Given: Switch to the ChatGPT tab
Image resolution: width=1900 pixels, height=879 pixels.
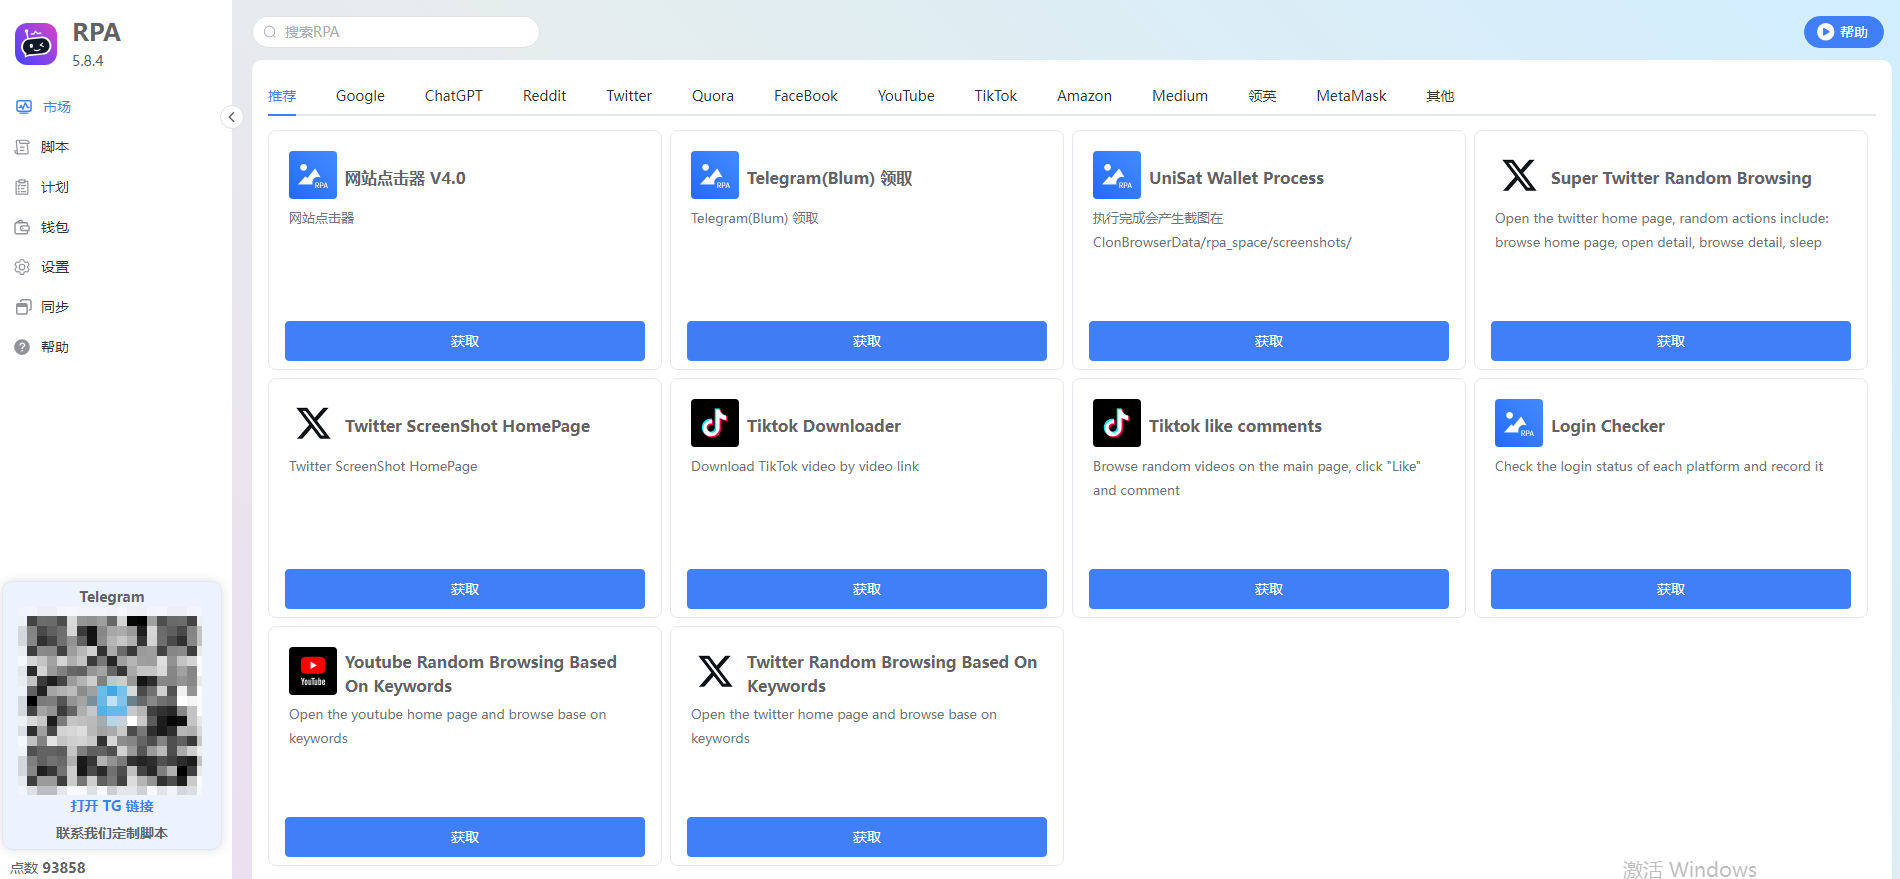Looking at the screenshot, I should pyautogui.click(x=453, y=96).
